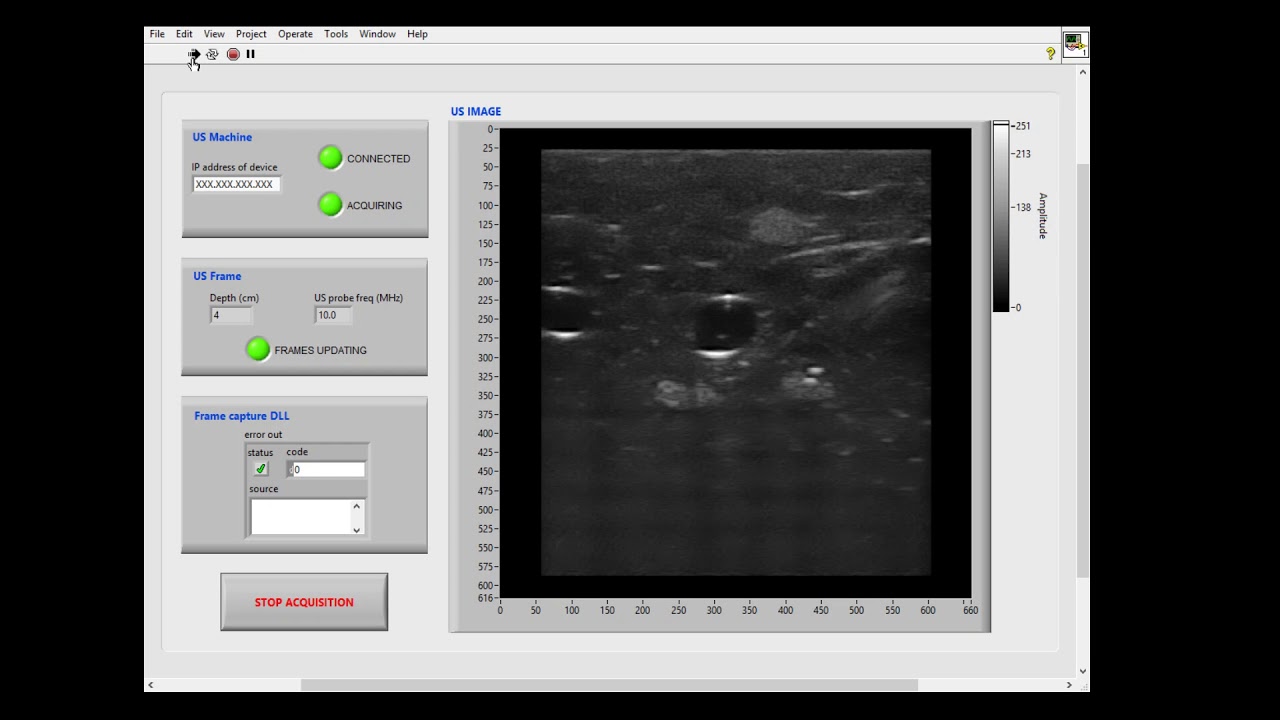
Task: Click the source box scroll-up arrow
Action: click(357, 506)
